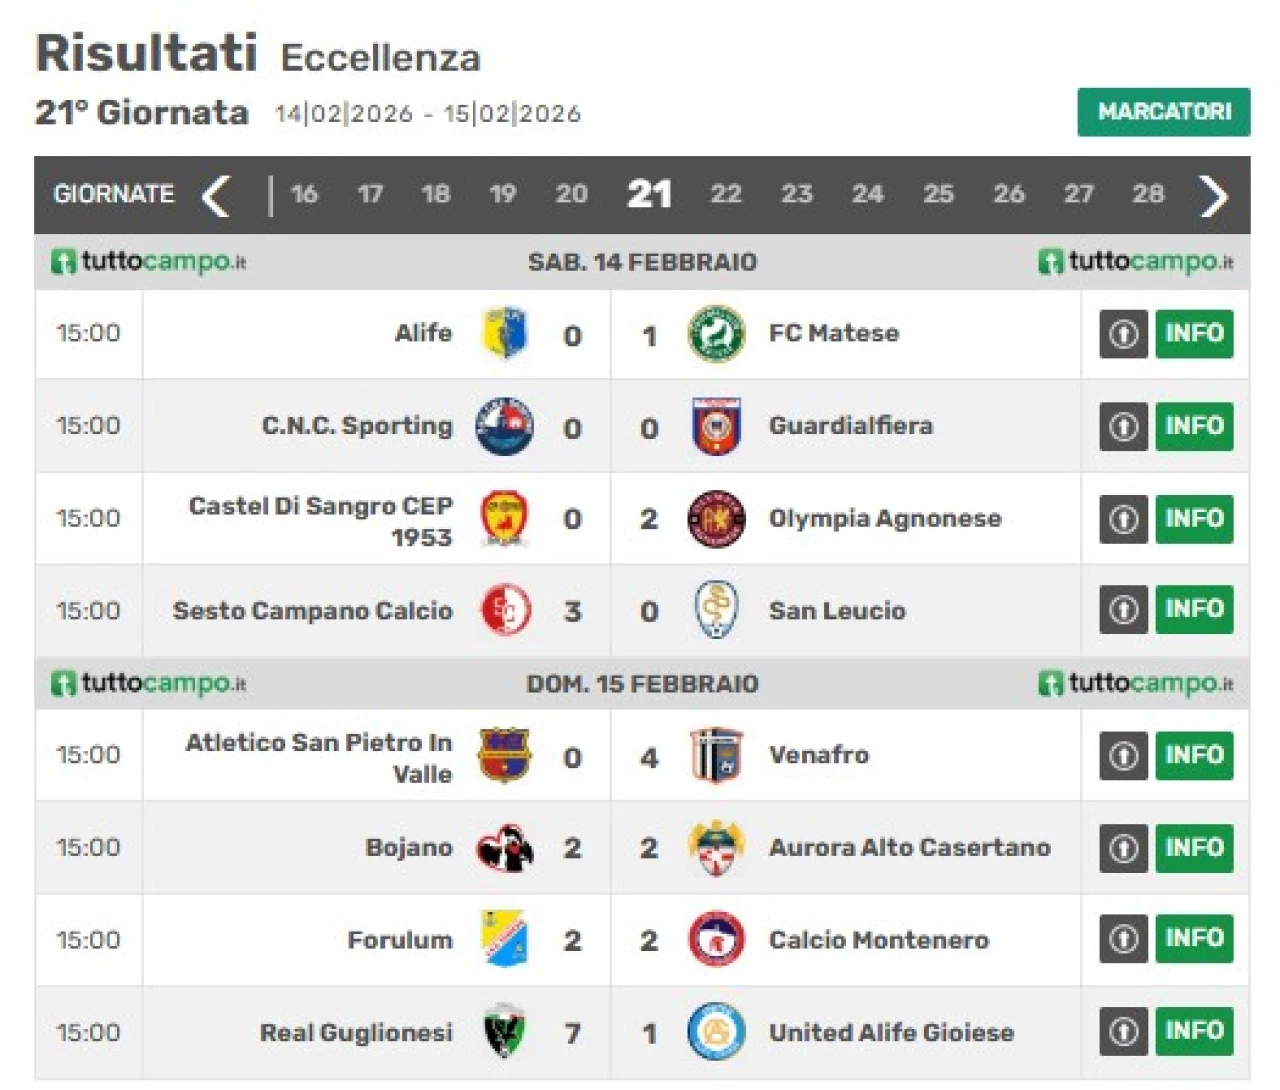Click the Real Guglionesi crest icon
The width and height of the screenshot is (1280, 1090).
tap(505, 1032)
